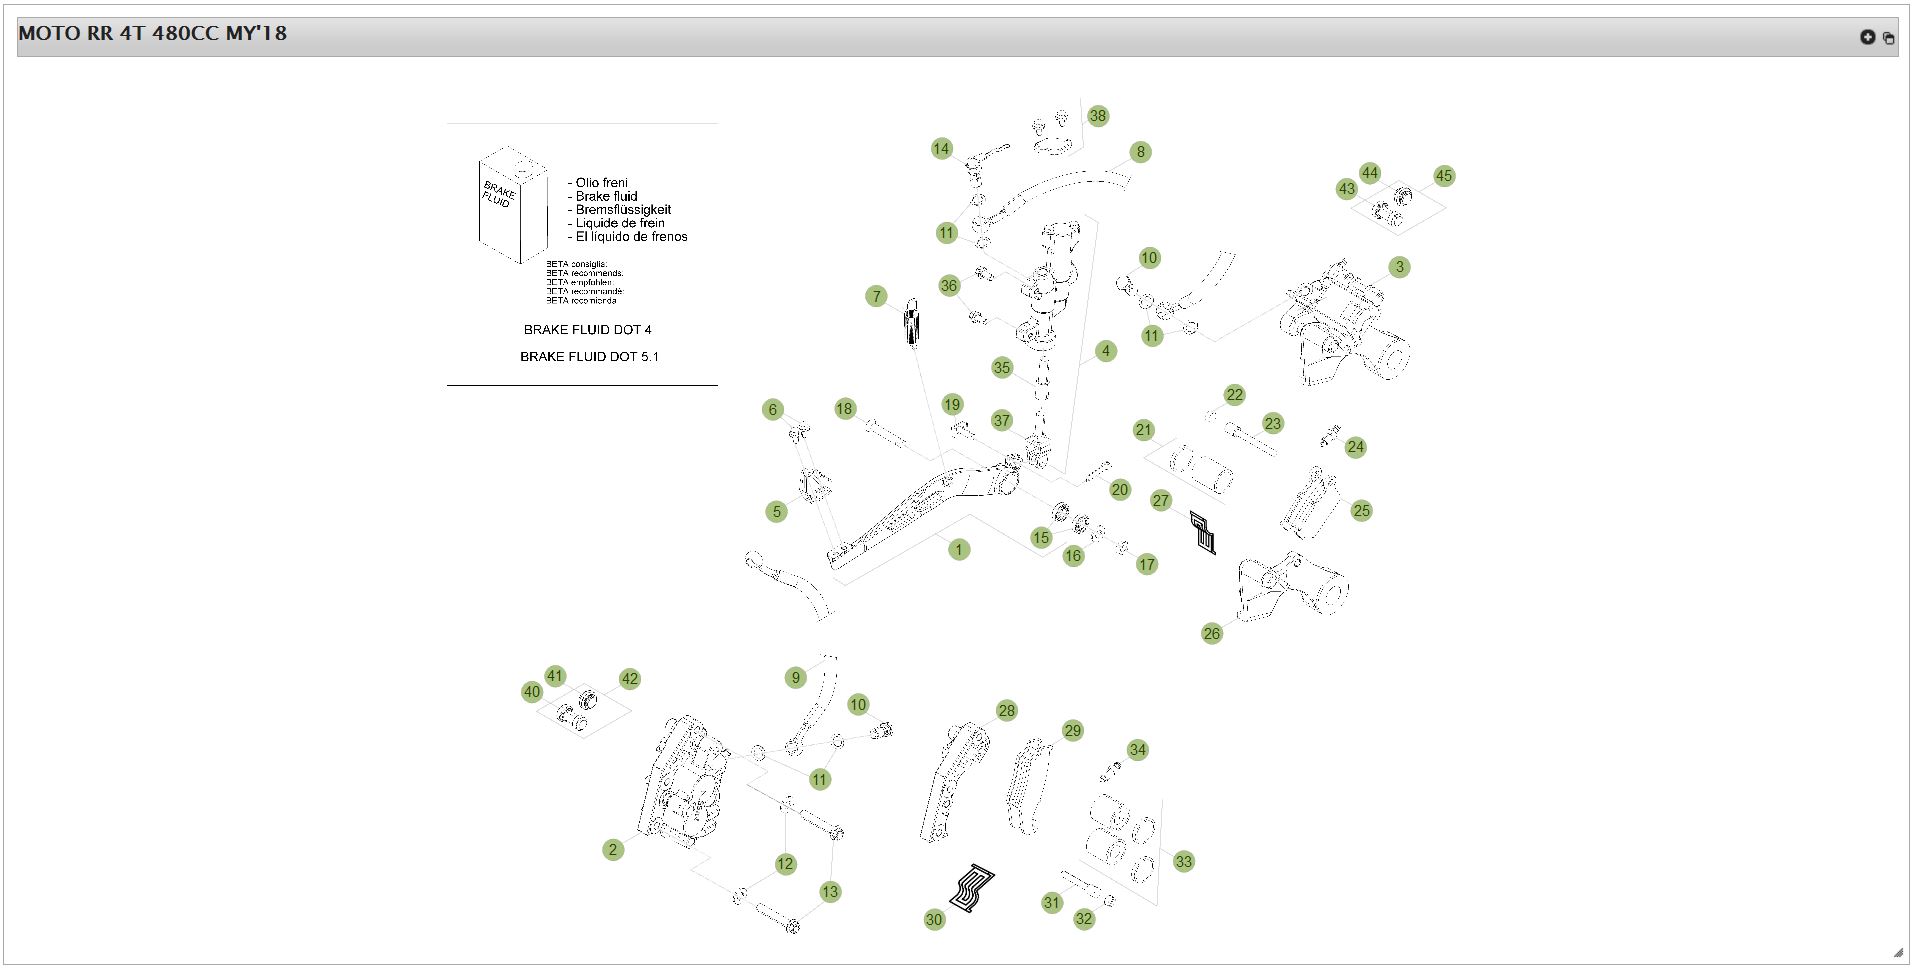Click part number 26 marker

coord(1212,634)
